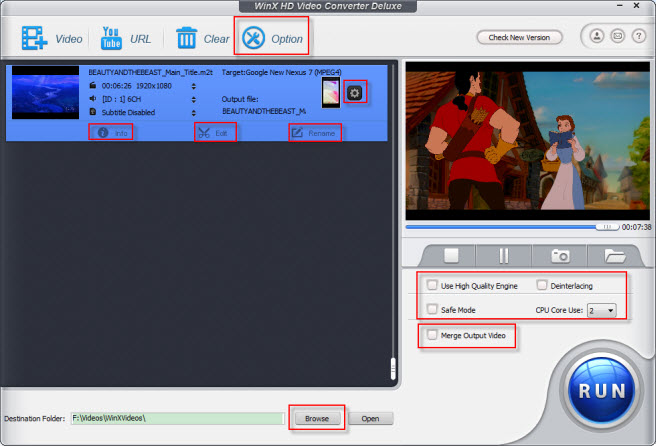This screenshot has width=656, height=446.
Task: Open the Option settings
Action: tap(272, 38)
